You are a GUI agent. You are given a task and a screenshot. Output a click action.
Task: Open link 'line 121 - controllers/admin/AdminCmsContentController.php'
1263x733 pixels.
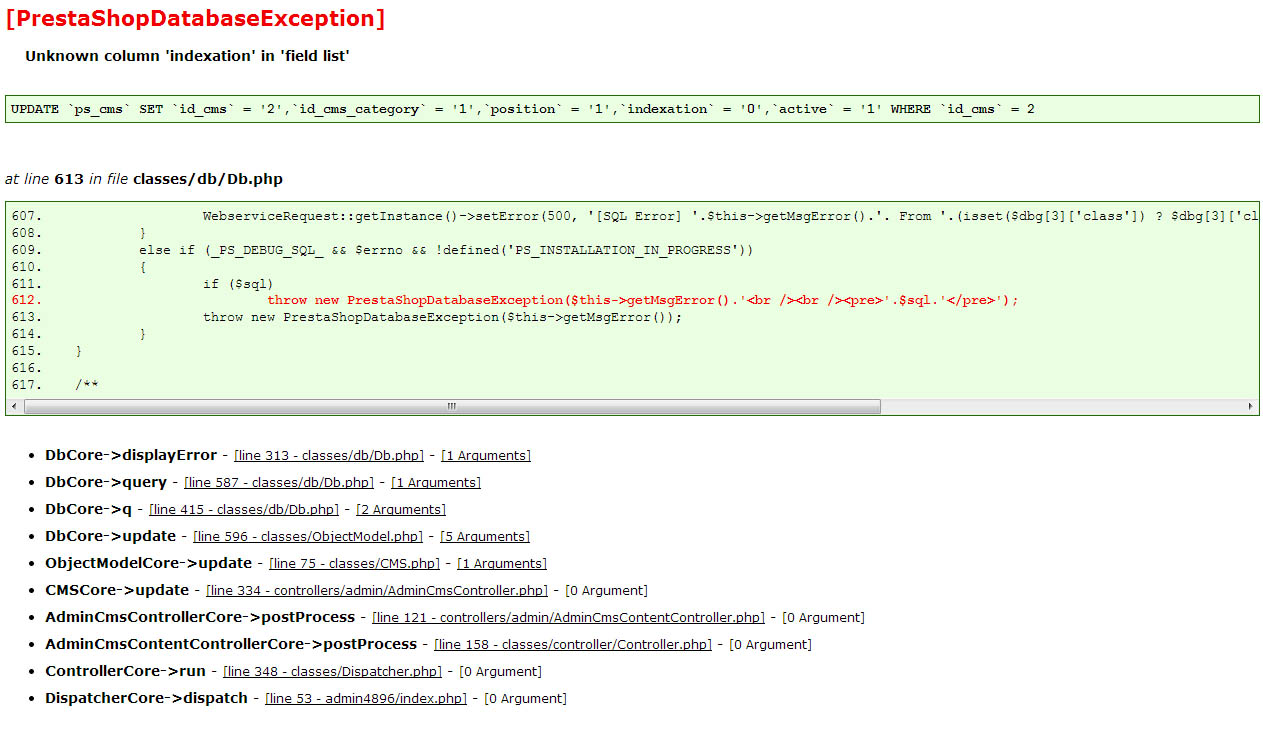(568, 617)
